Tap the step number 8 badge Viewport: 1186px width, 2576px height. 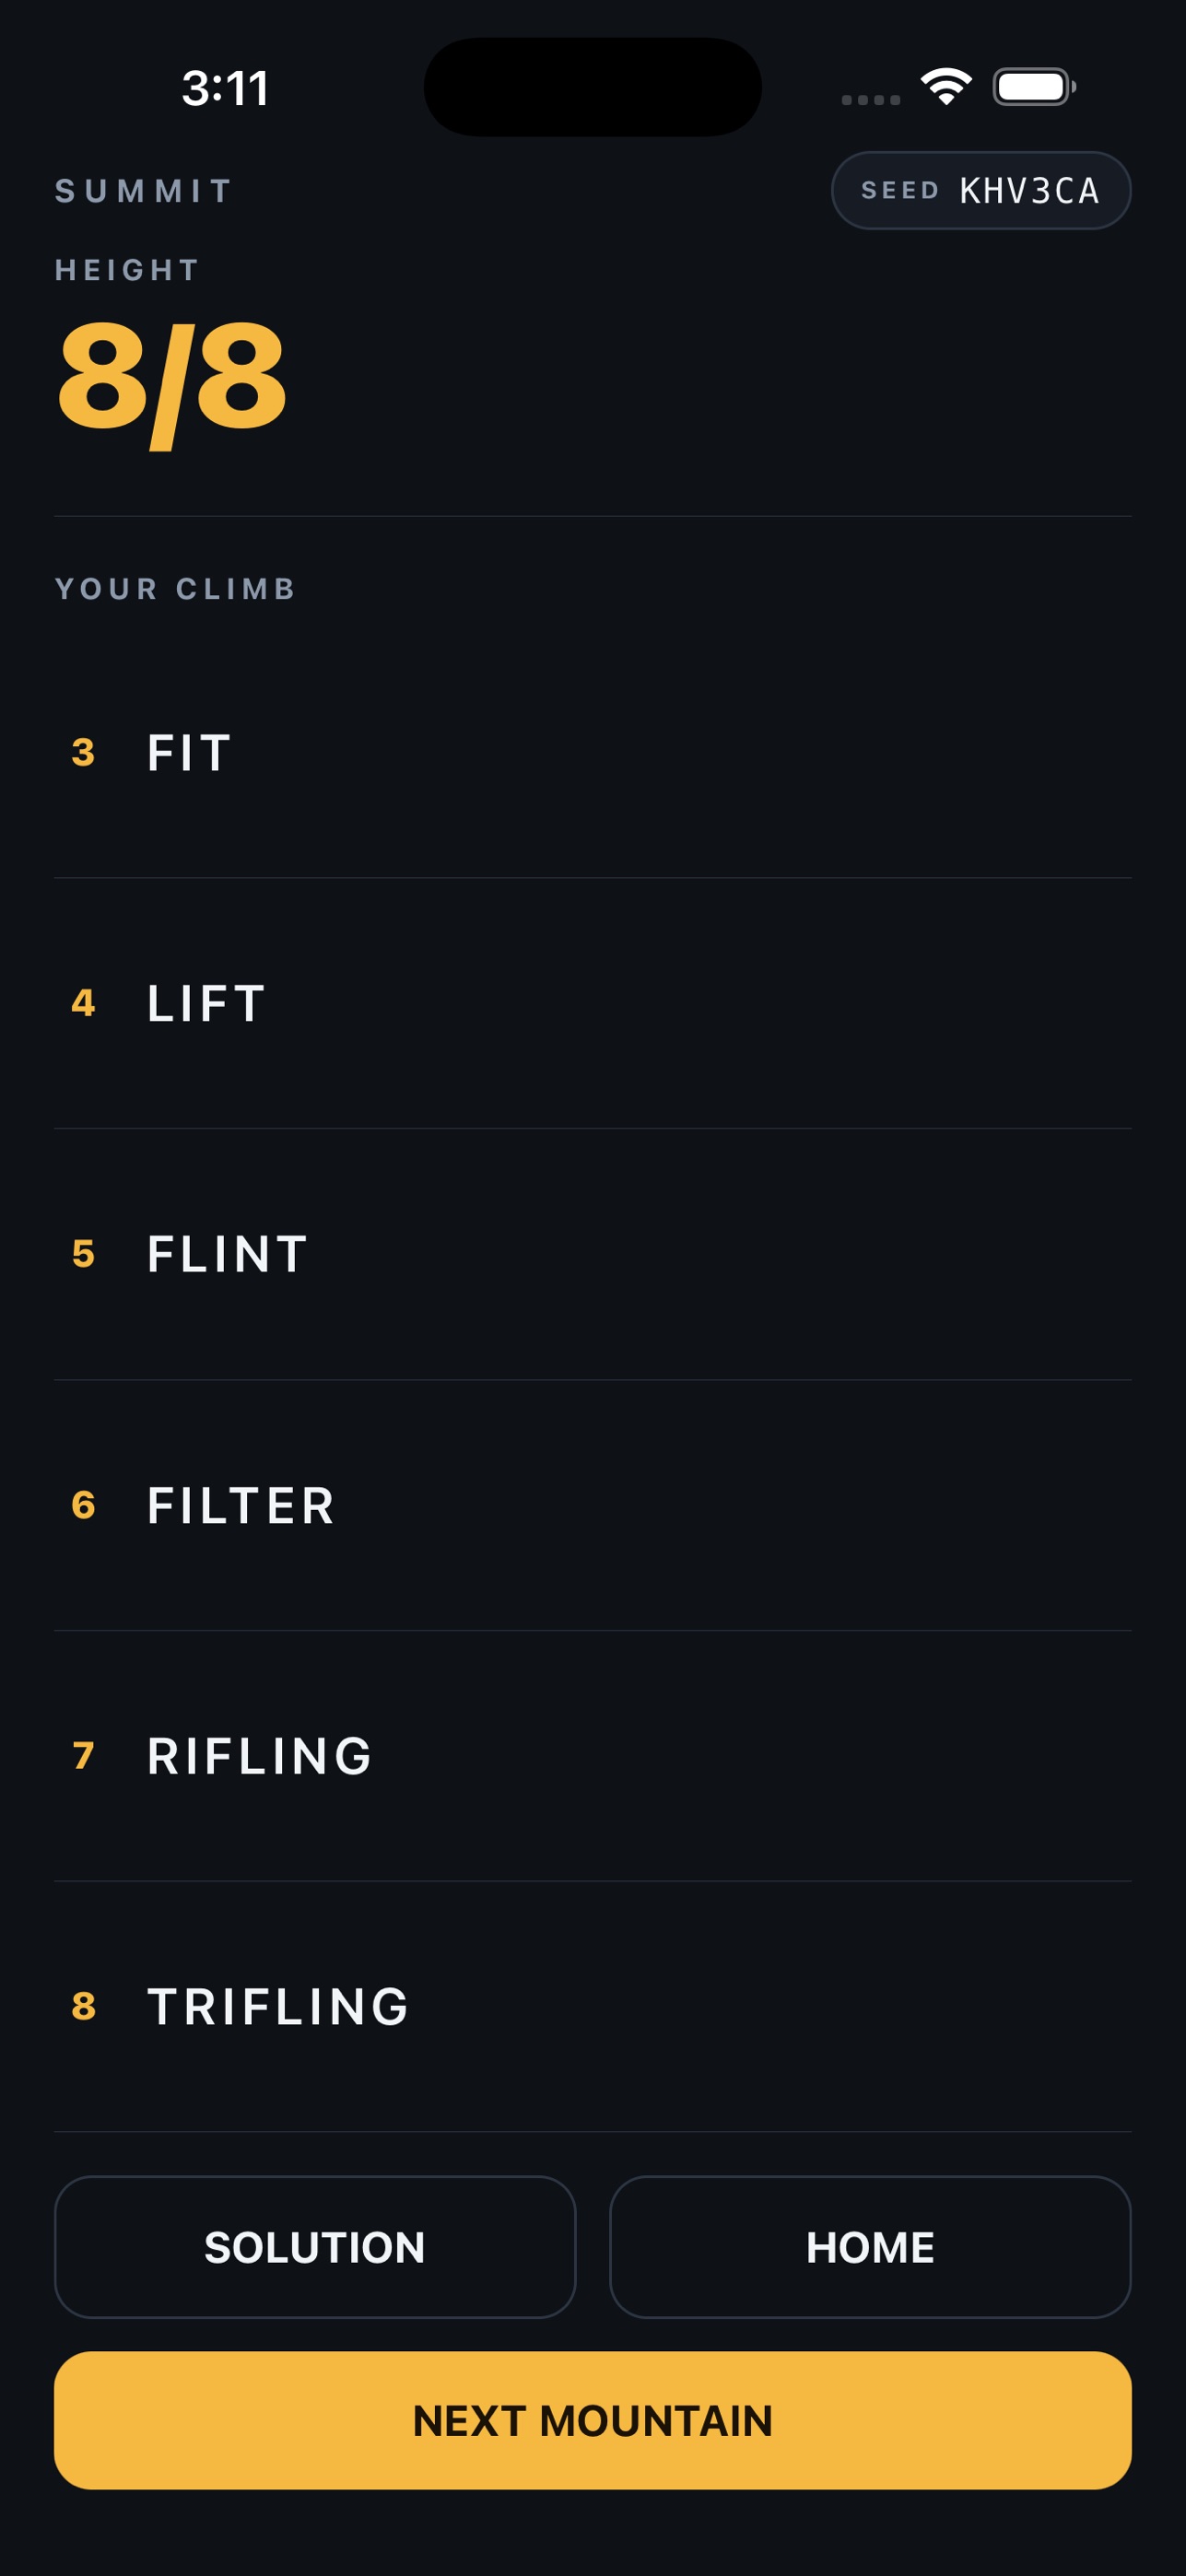click(84, 2006)
